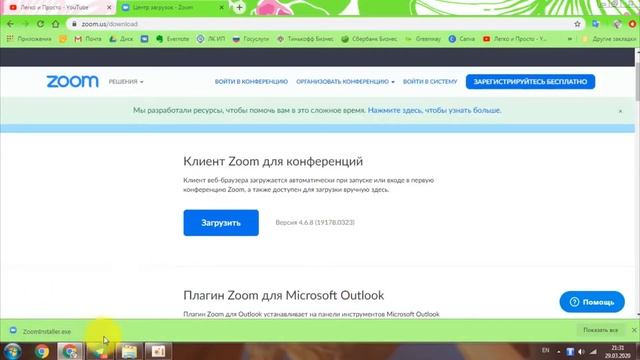This screenshot has height=360, width=640.
Task: Open the Canva bookmark
Action: pos(462,39)
